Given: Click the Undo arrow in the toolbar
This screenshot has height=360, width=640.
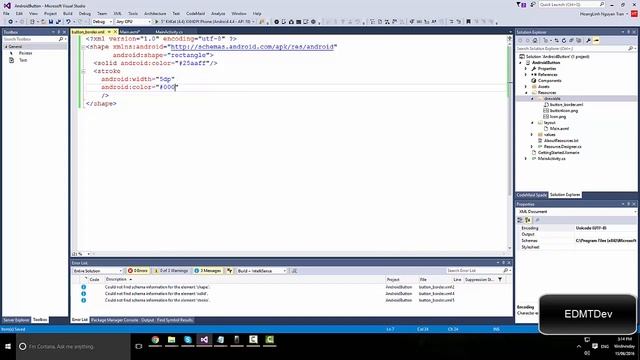Looking at the screenshot, I should [x=69, y=22].
